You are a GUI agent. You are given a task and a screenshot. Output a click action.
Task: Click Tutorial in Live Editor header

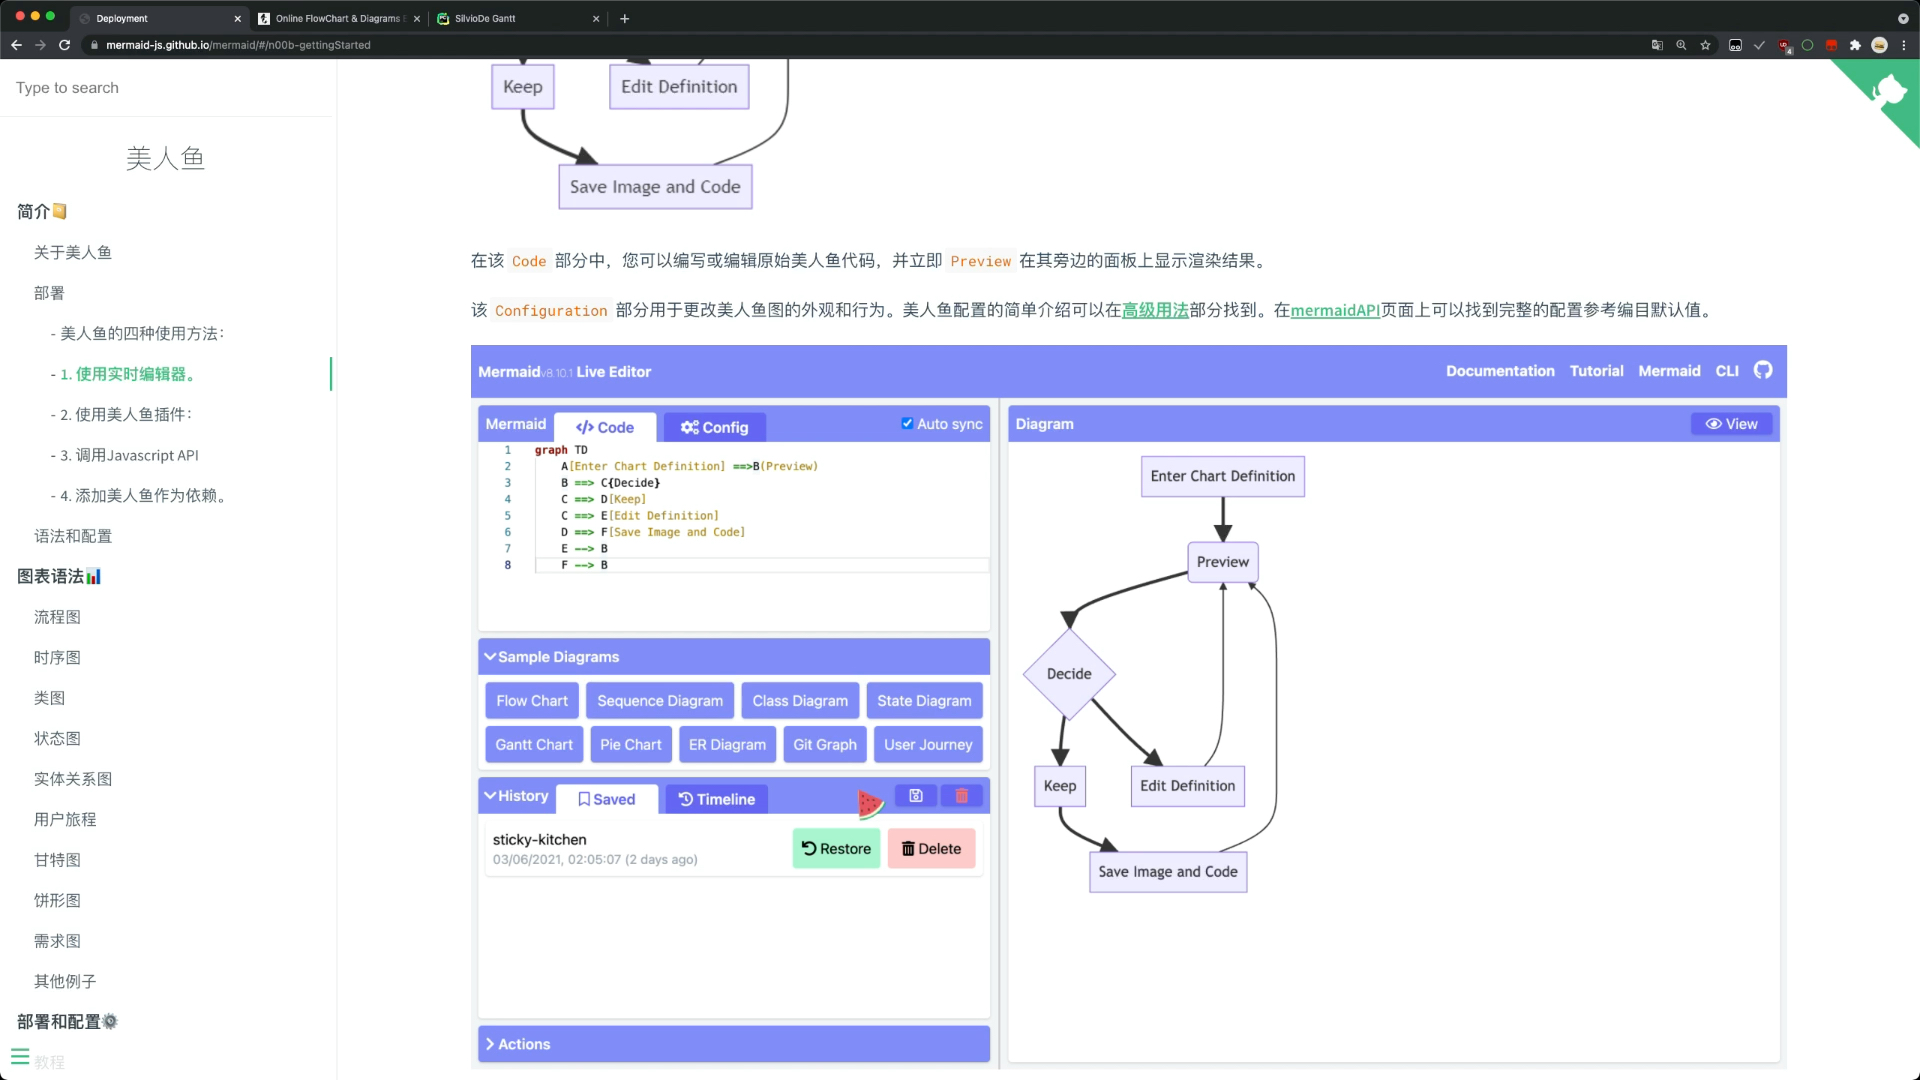(1596, 371)
